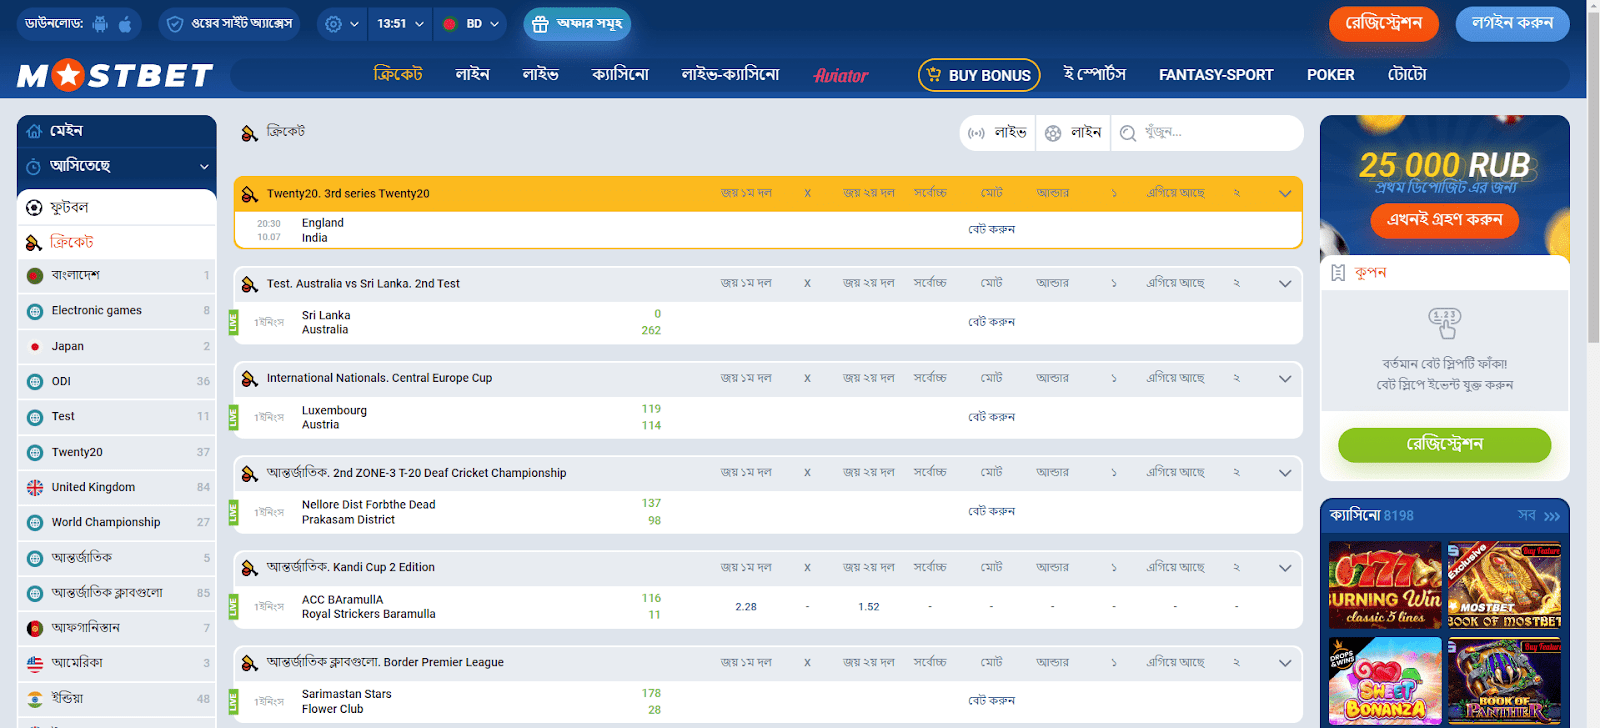Image resolution: width=1600 pixels, height=728 pixels.
Task: Click the Android download icon
Action: (100, 24)
